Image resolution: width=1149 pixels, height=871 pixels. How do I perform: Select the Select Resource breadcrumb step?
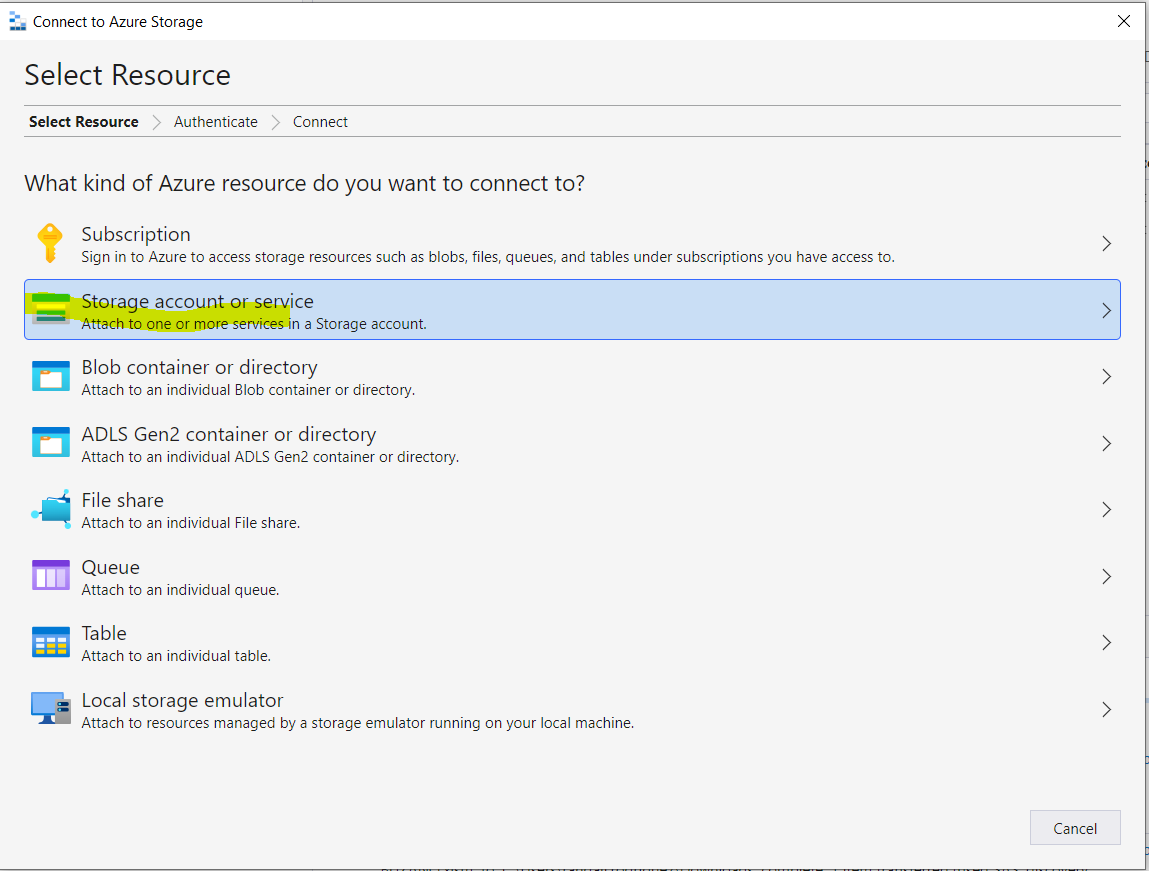pos(84,122)
